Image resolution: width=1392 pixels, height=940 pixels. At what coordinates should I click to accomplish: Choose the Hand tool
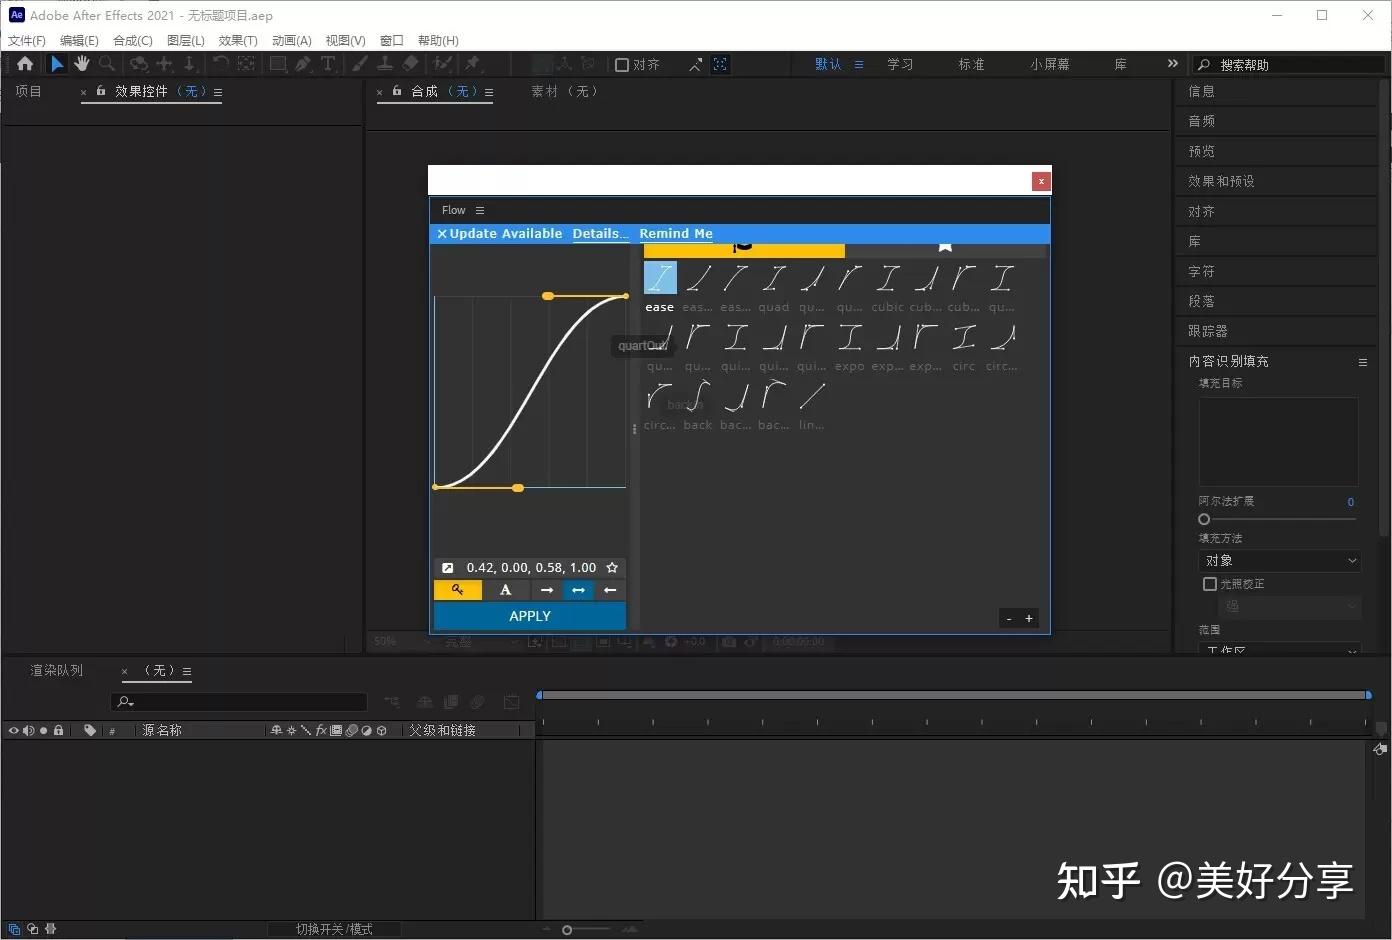[81, 63]
